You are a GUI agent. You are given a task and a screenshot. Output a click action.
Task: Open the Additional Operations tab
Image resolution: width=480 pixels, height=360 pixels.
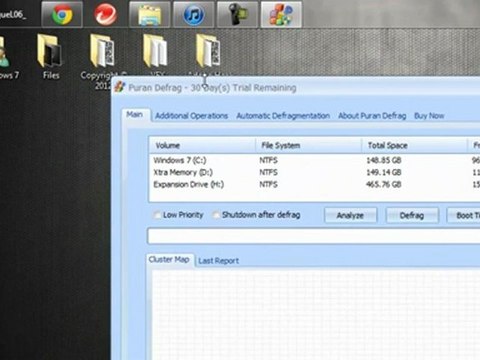(x=191, y=116)
